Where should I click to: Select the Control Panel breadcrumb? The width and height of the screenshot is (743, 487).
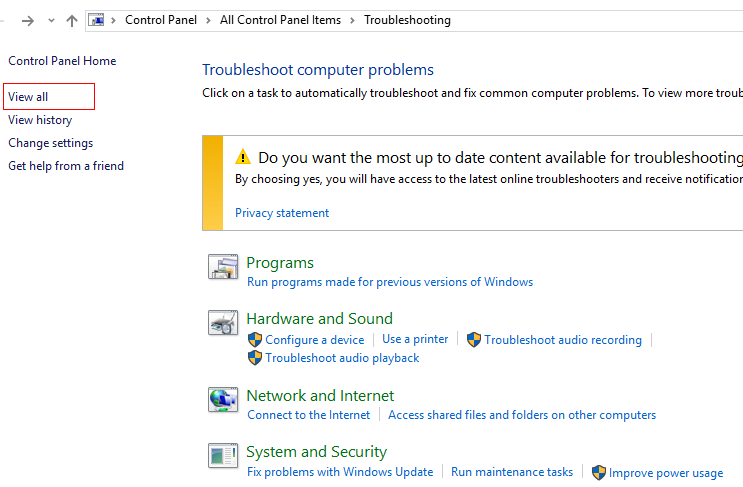[161, 20]
